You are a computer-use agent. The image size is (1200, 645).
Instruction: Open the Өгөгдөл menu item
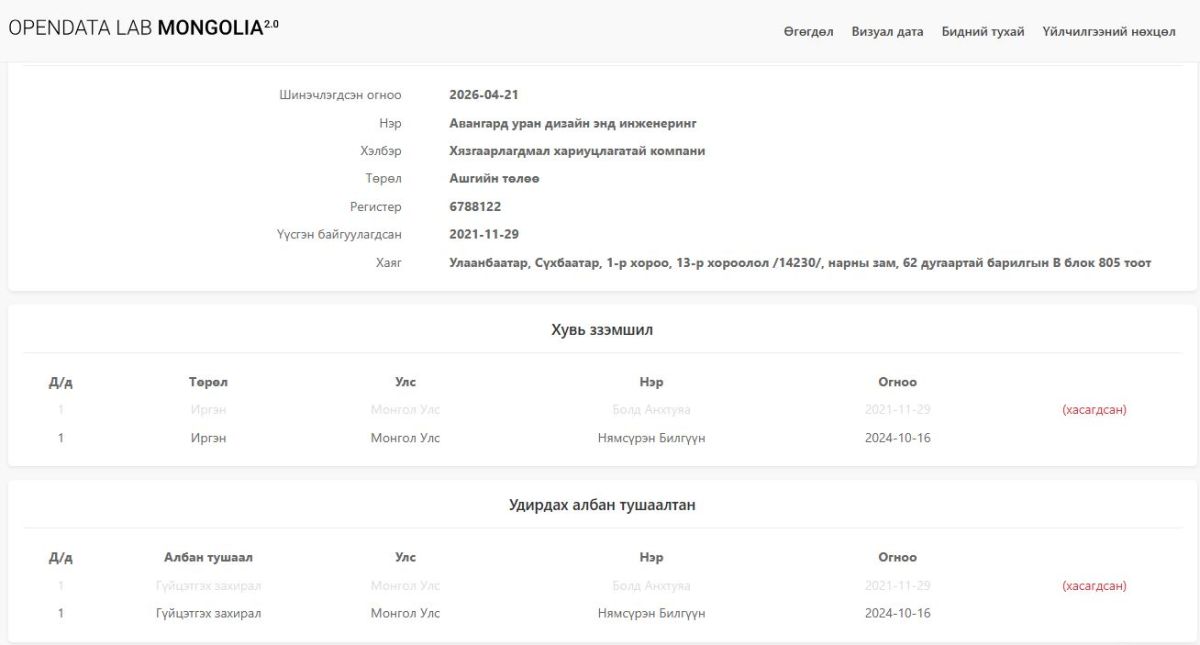tap(808, 32)
